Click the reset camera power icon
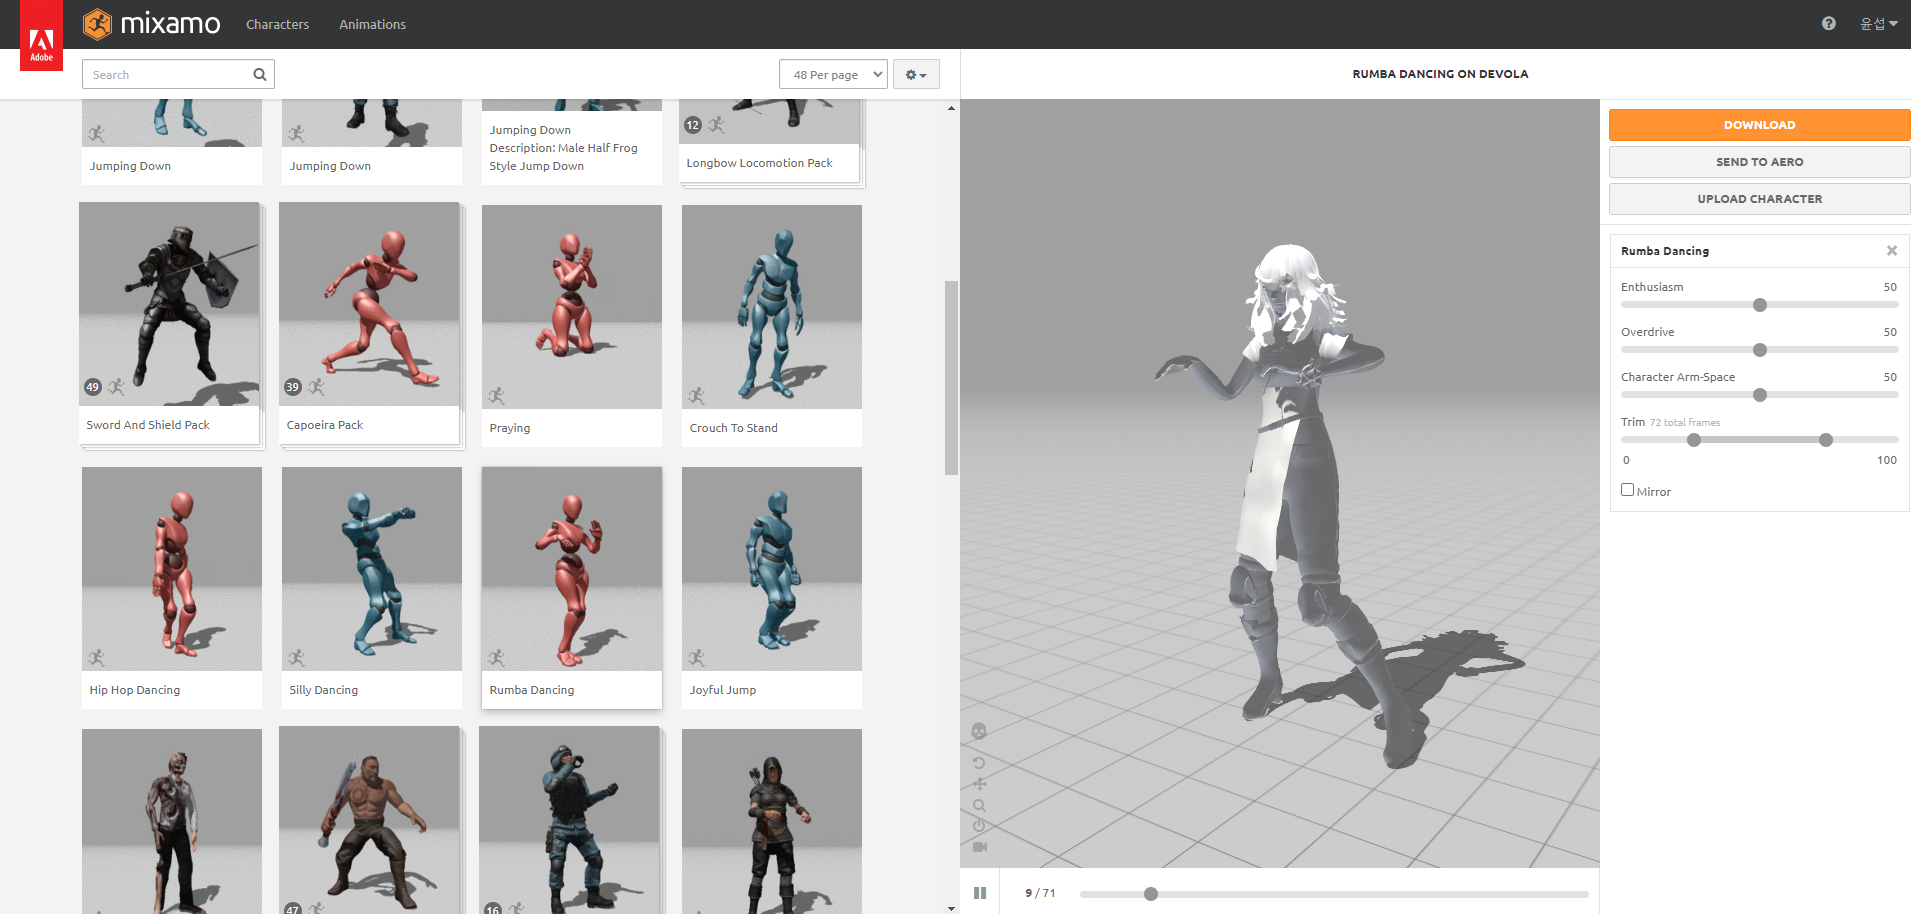The height and width of the screenshot is (914, 1911). 979,826
